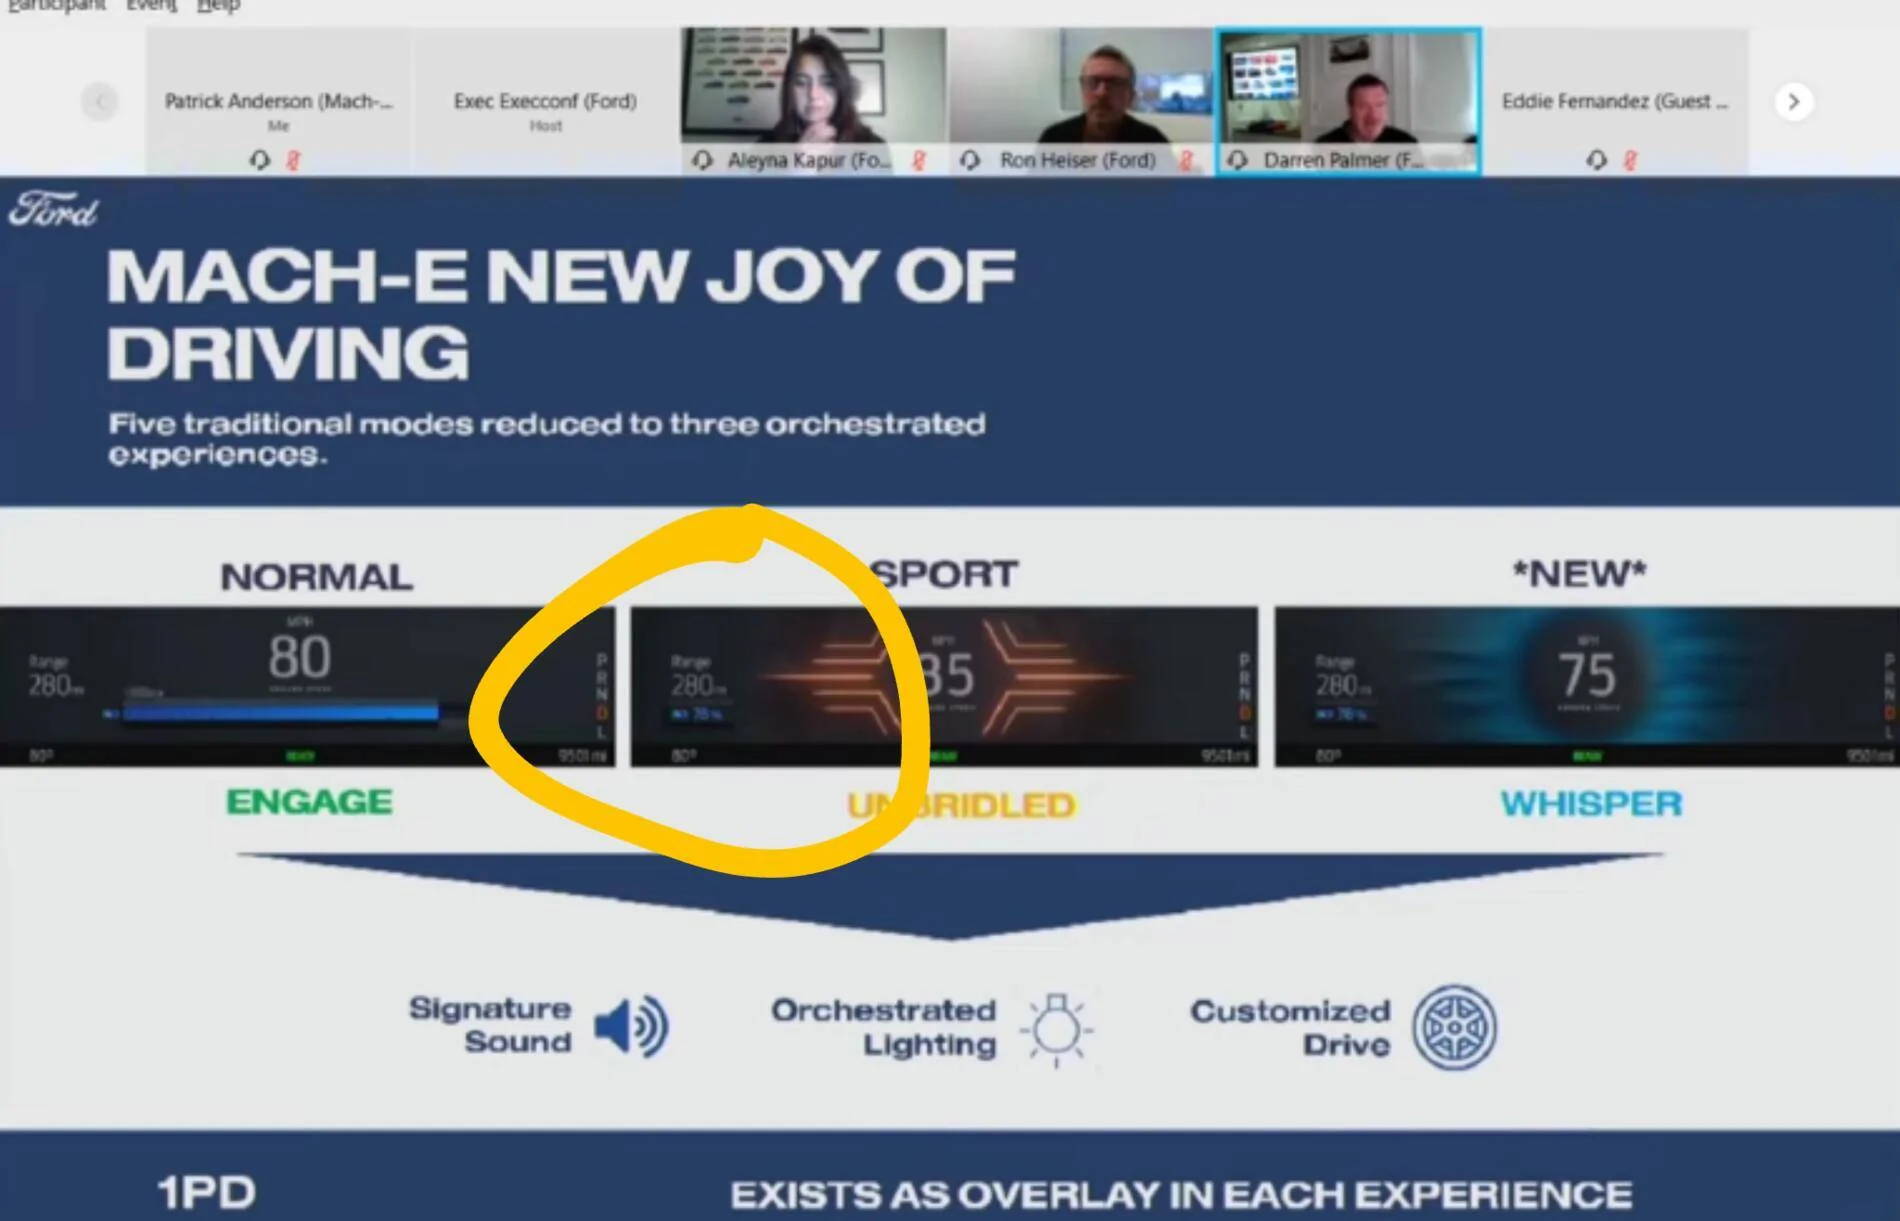Click the "1PD" text on the slide

click(206, 1192)
